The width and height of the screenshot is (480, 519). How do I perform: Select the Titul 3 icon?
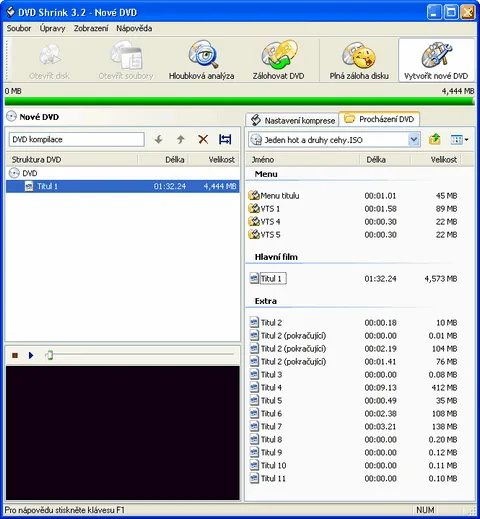254,374
